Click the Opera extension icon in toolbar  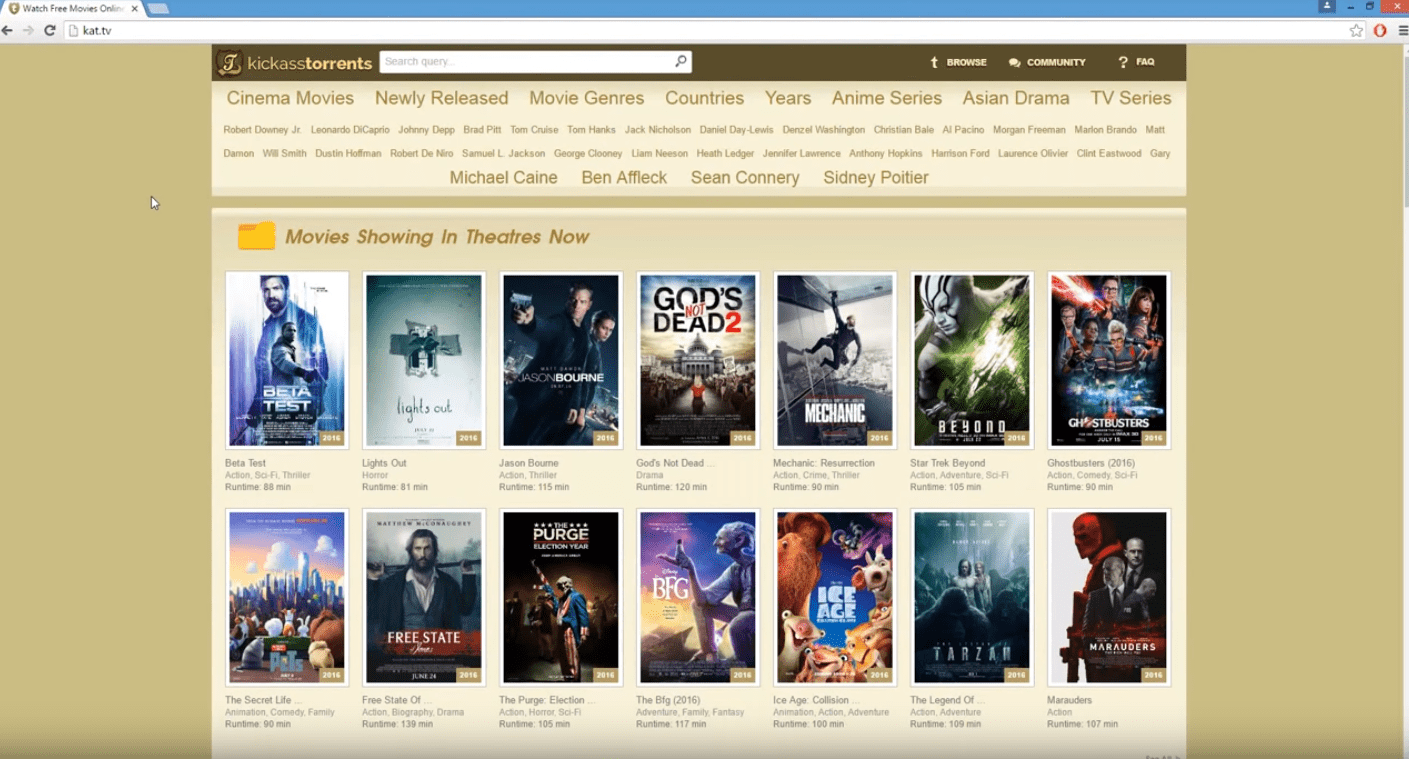click(1380, 31)
